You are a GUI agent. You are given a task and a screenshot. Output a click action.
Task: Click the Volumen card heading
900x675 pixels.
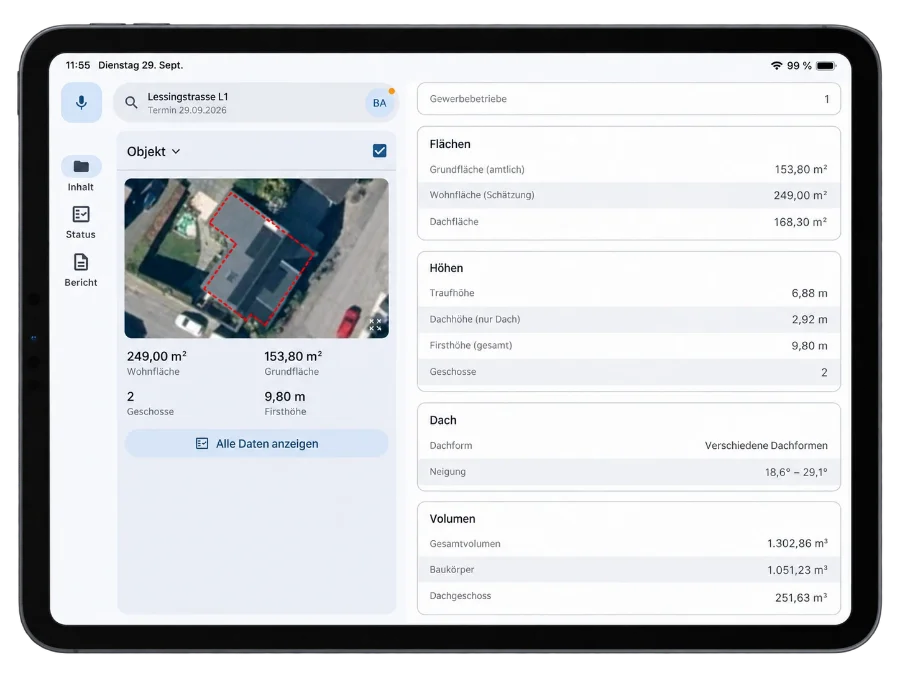452,519
